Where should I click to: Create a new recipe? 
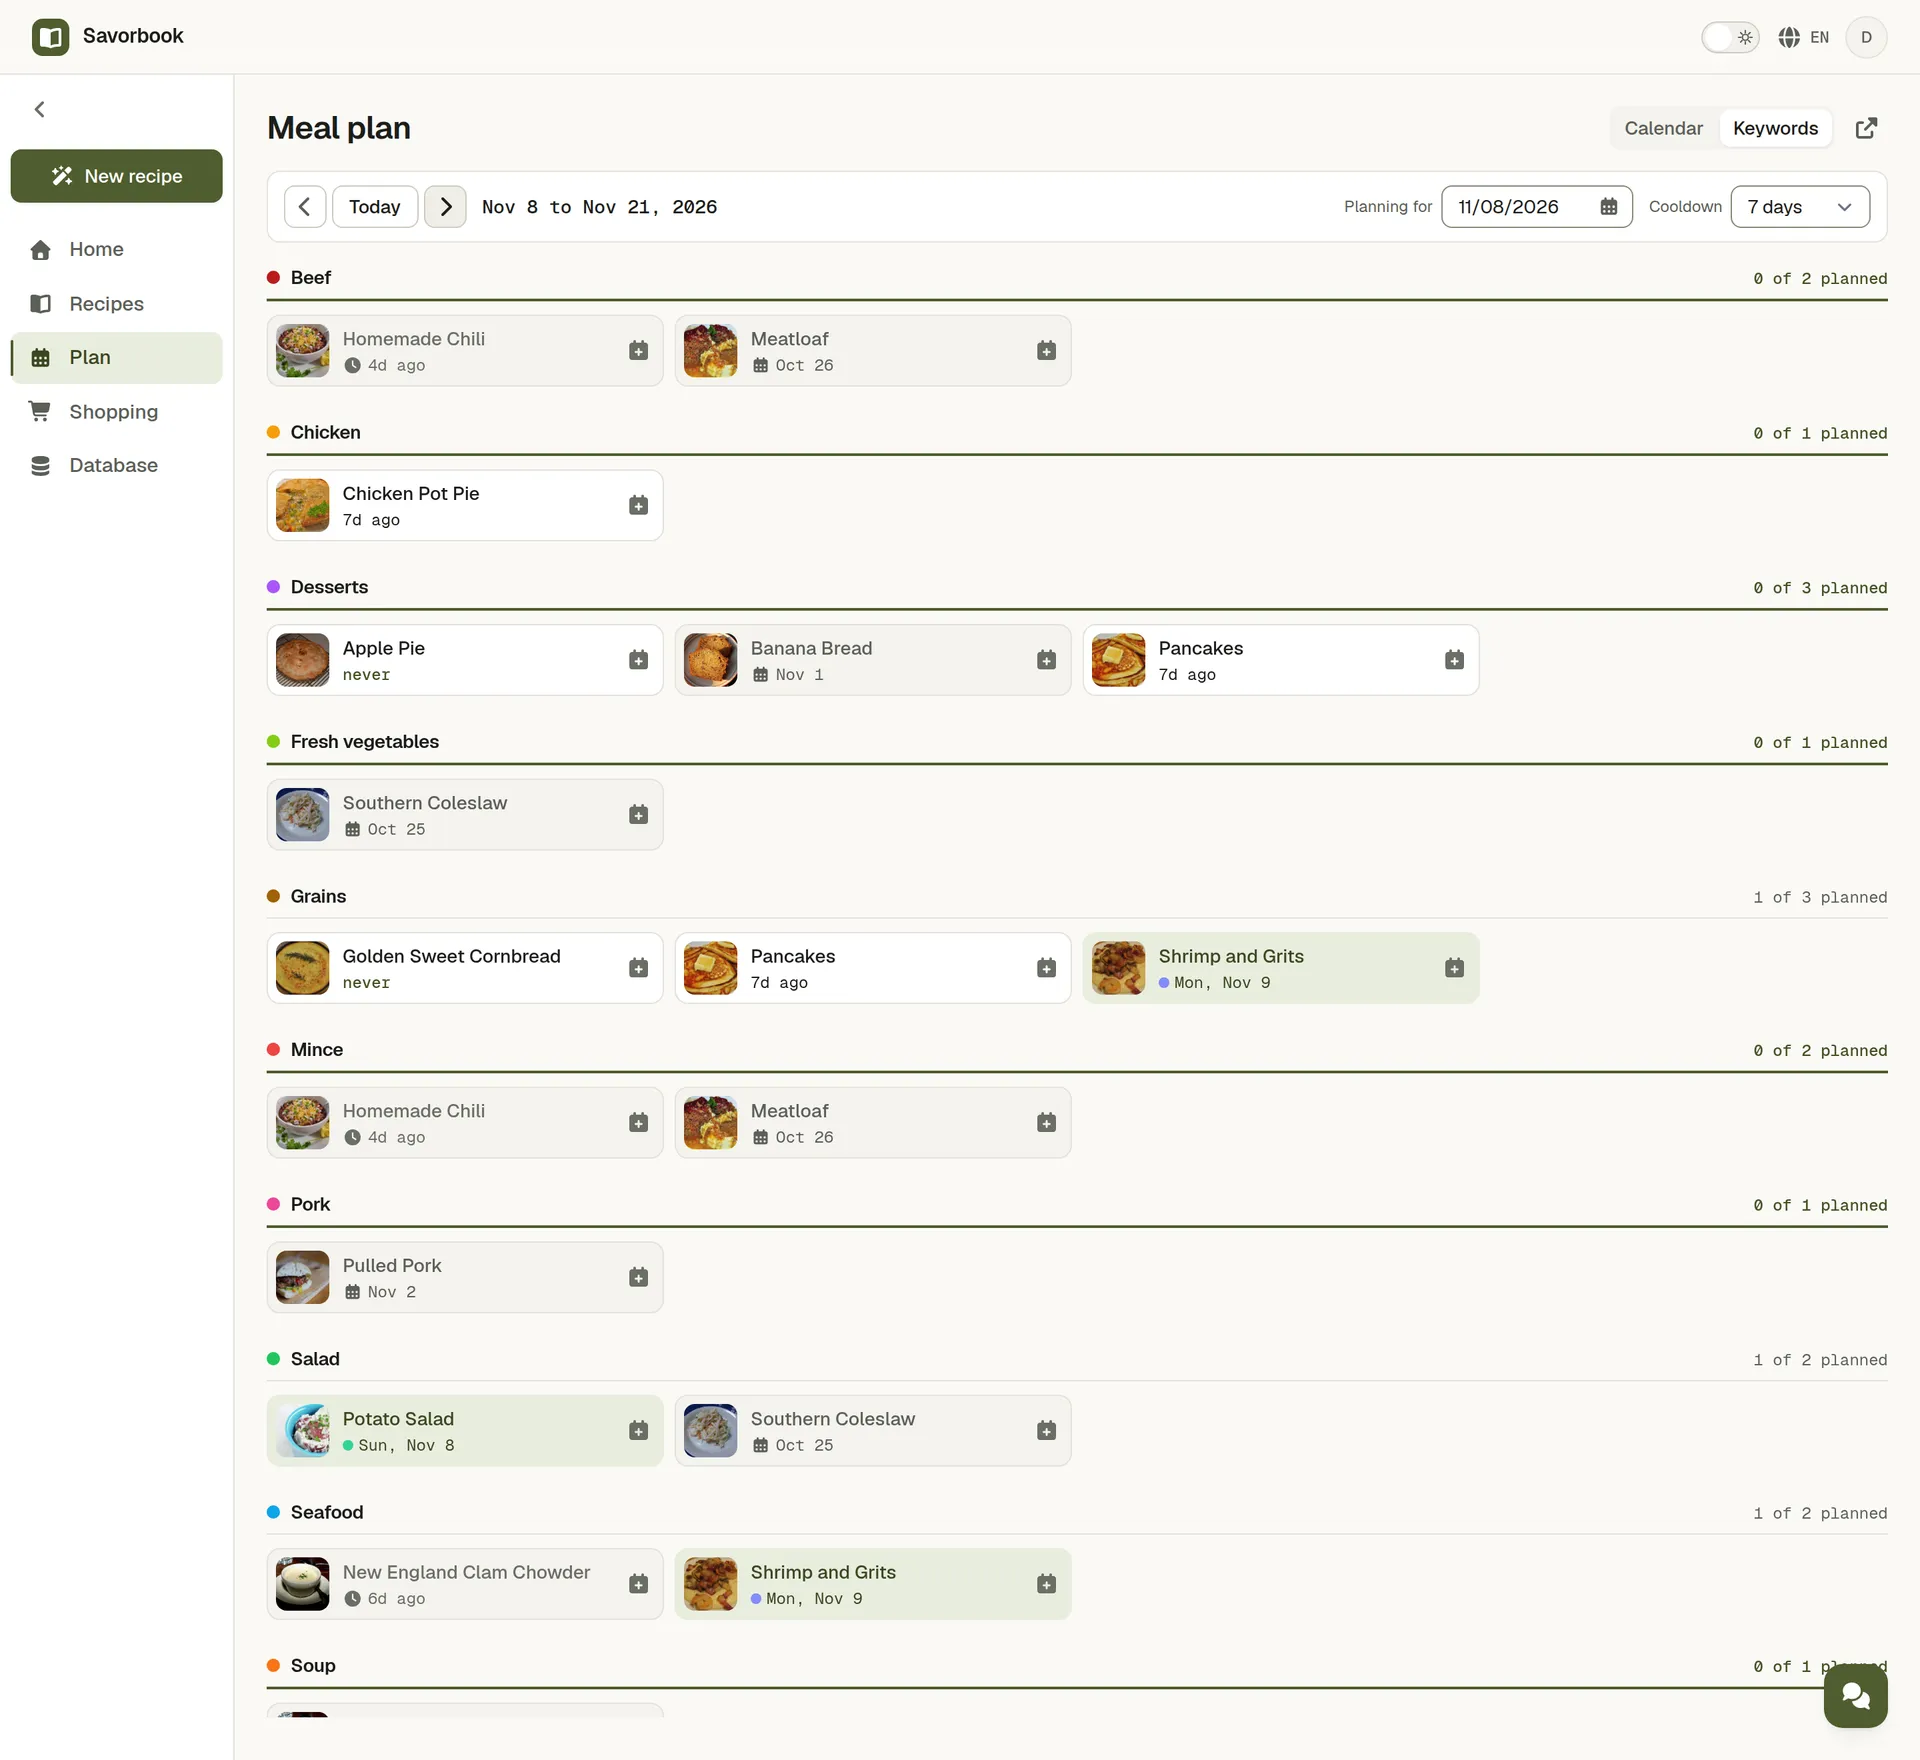pos(117,176)
